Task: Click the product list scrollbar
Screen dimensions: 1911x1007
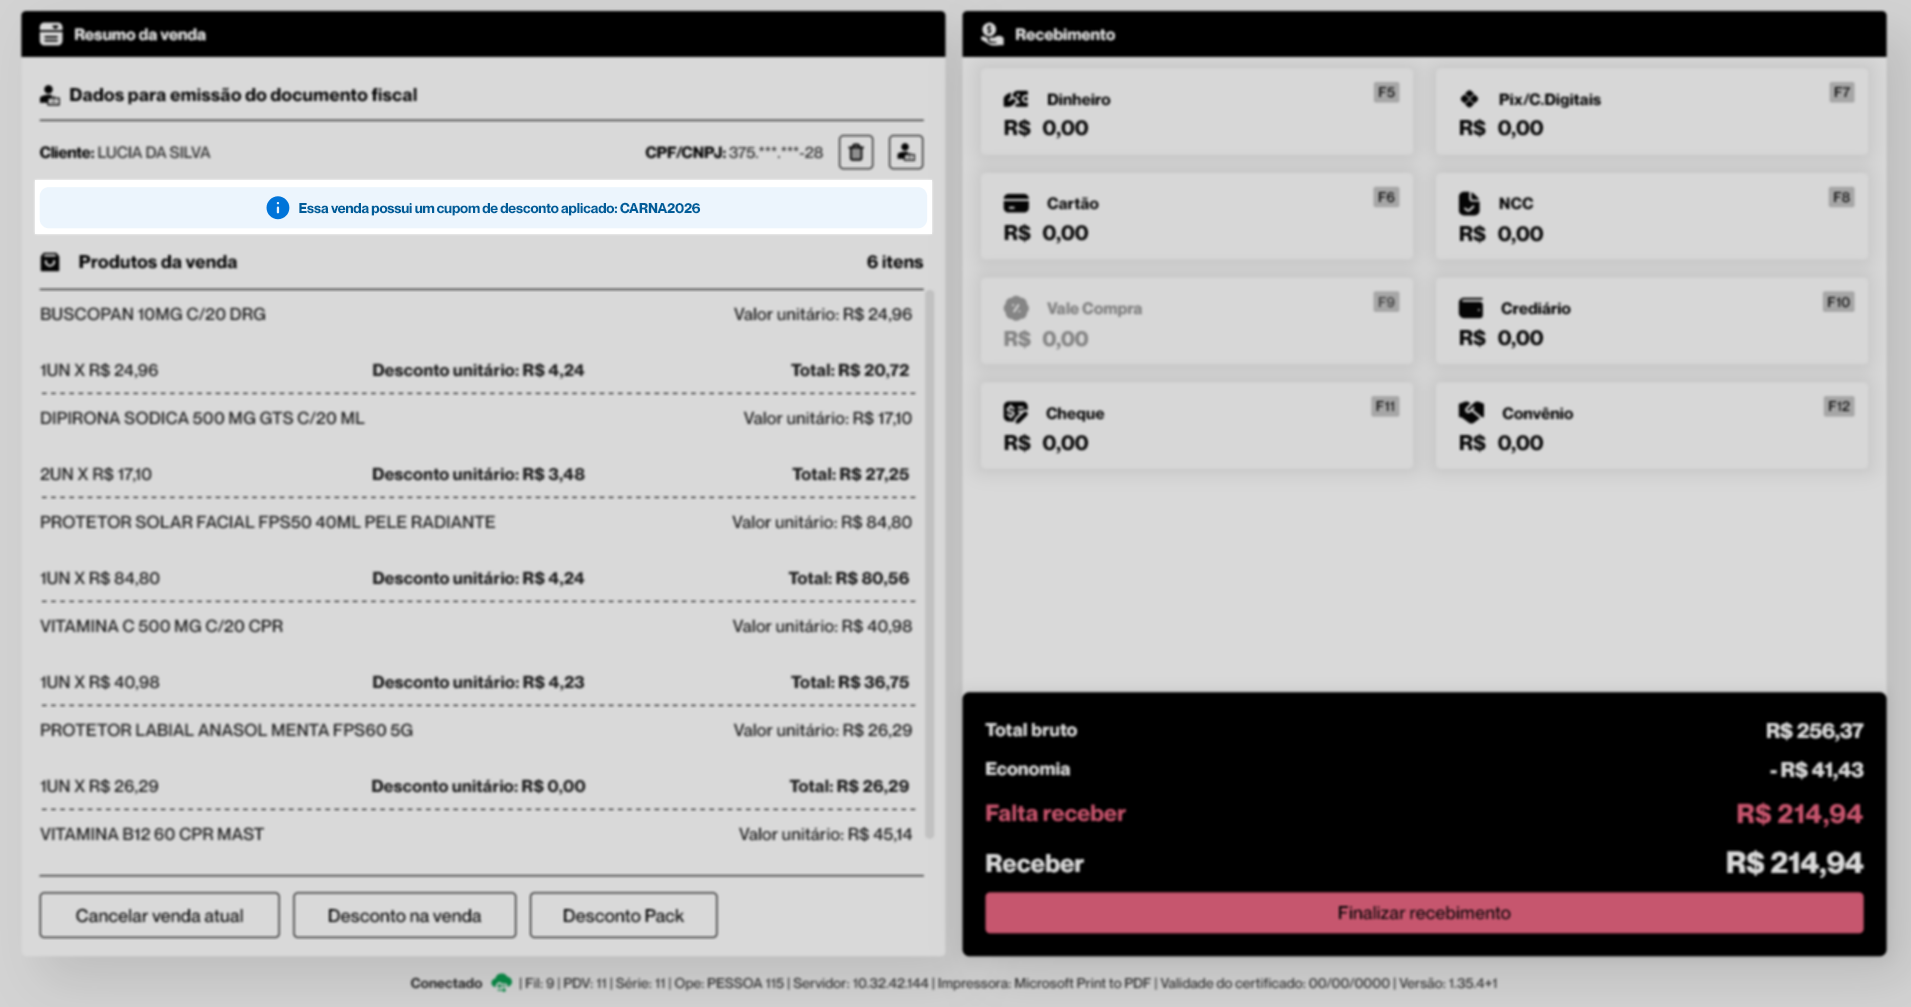Action: pos(930,560)
